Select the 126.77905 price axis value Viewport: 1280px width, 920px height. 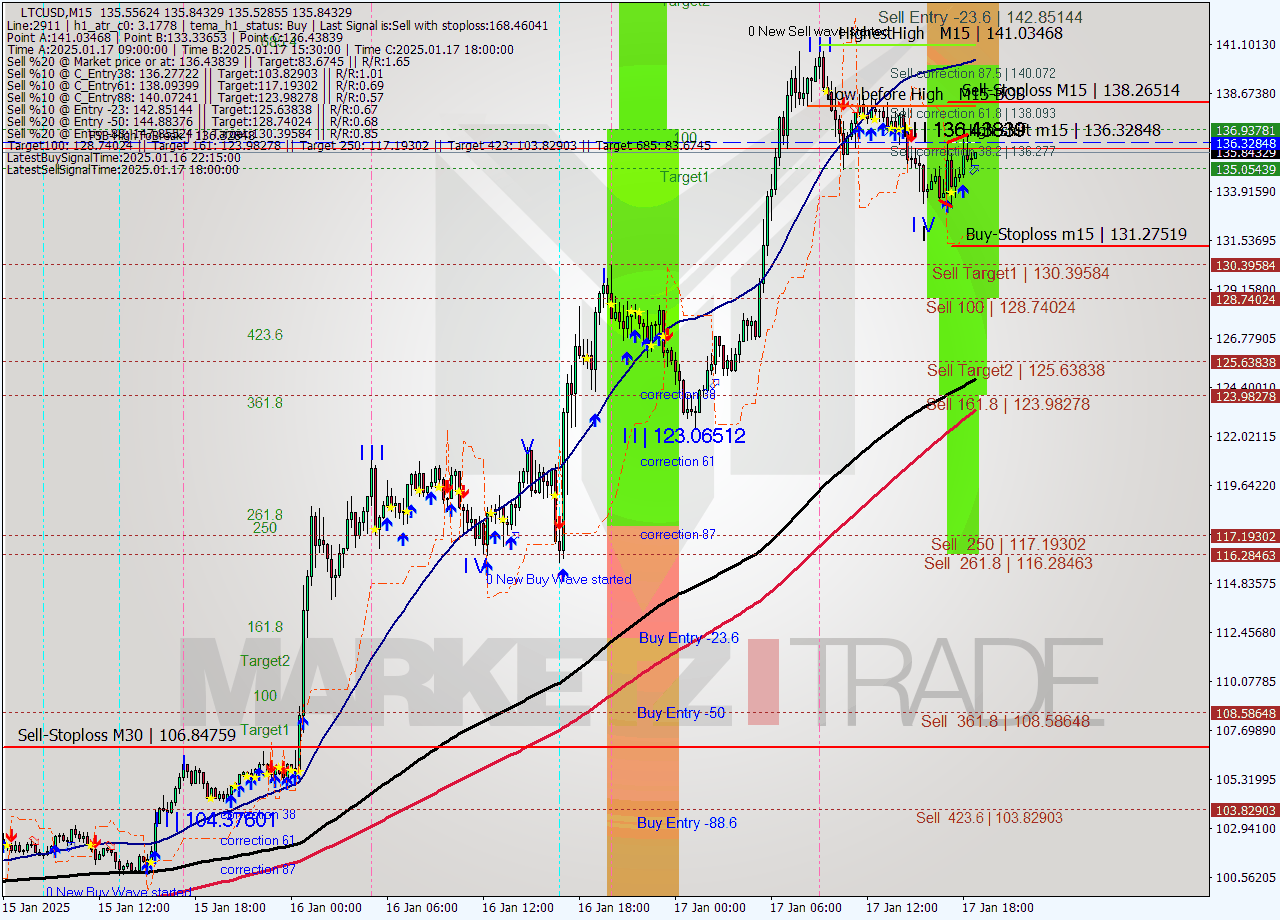[x=1245, y=339]
